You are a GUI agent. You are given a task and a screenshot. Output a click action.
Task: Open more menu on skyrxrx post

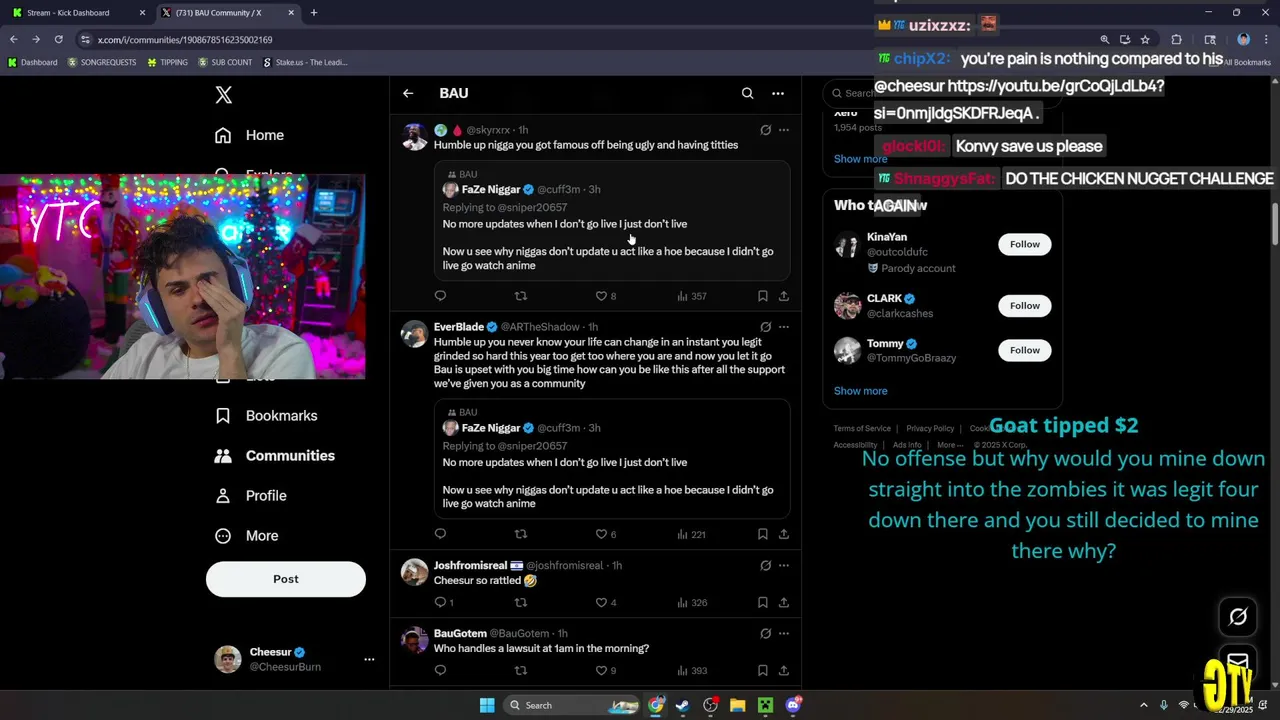pos(784,130)
